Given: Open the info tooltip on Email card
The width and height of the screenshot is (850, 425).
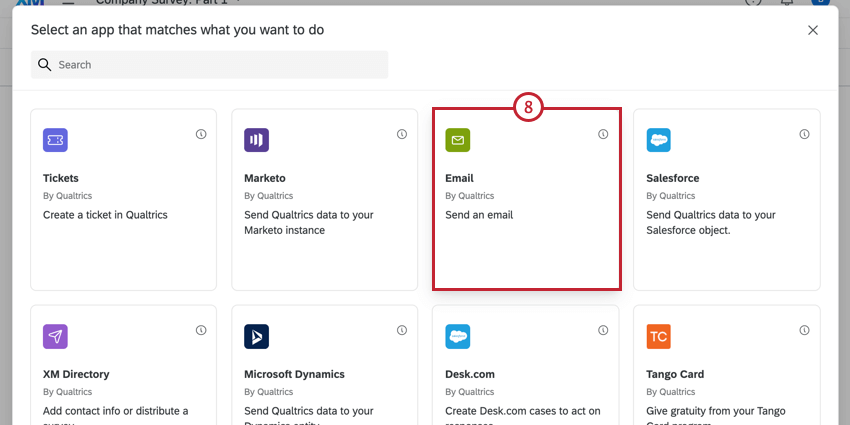Looking at the screenshot, I should point(603,134).
